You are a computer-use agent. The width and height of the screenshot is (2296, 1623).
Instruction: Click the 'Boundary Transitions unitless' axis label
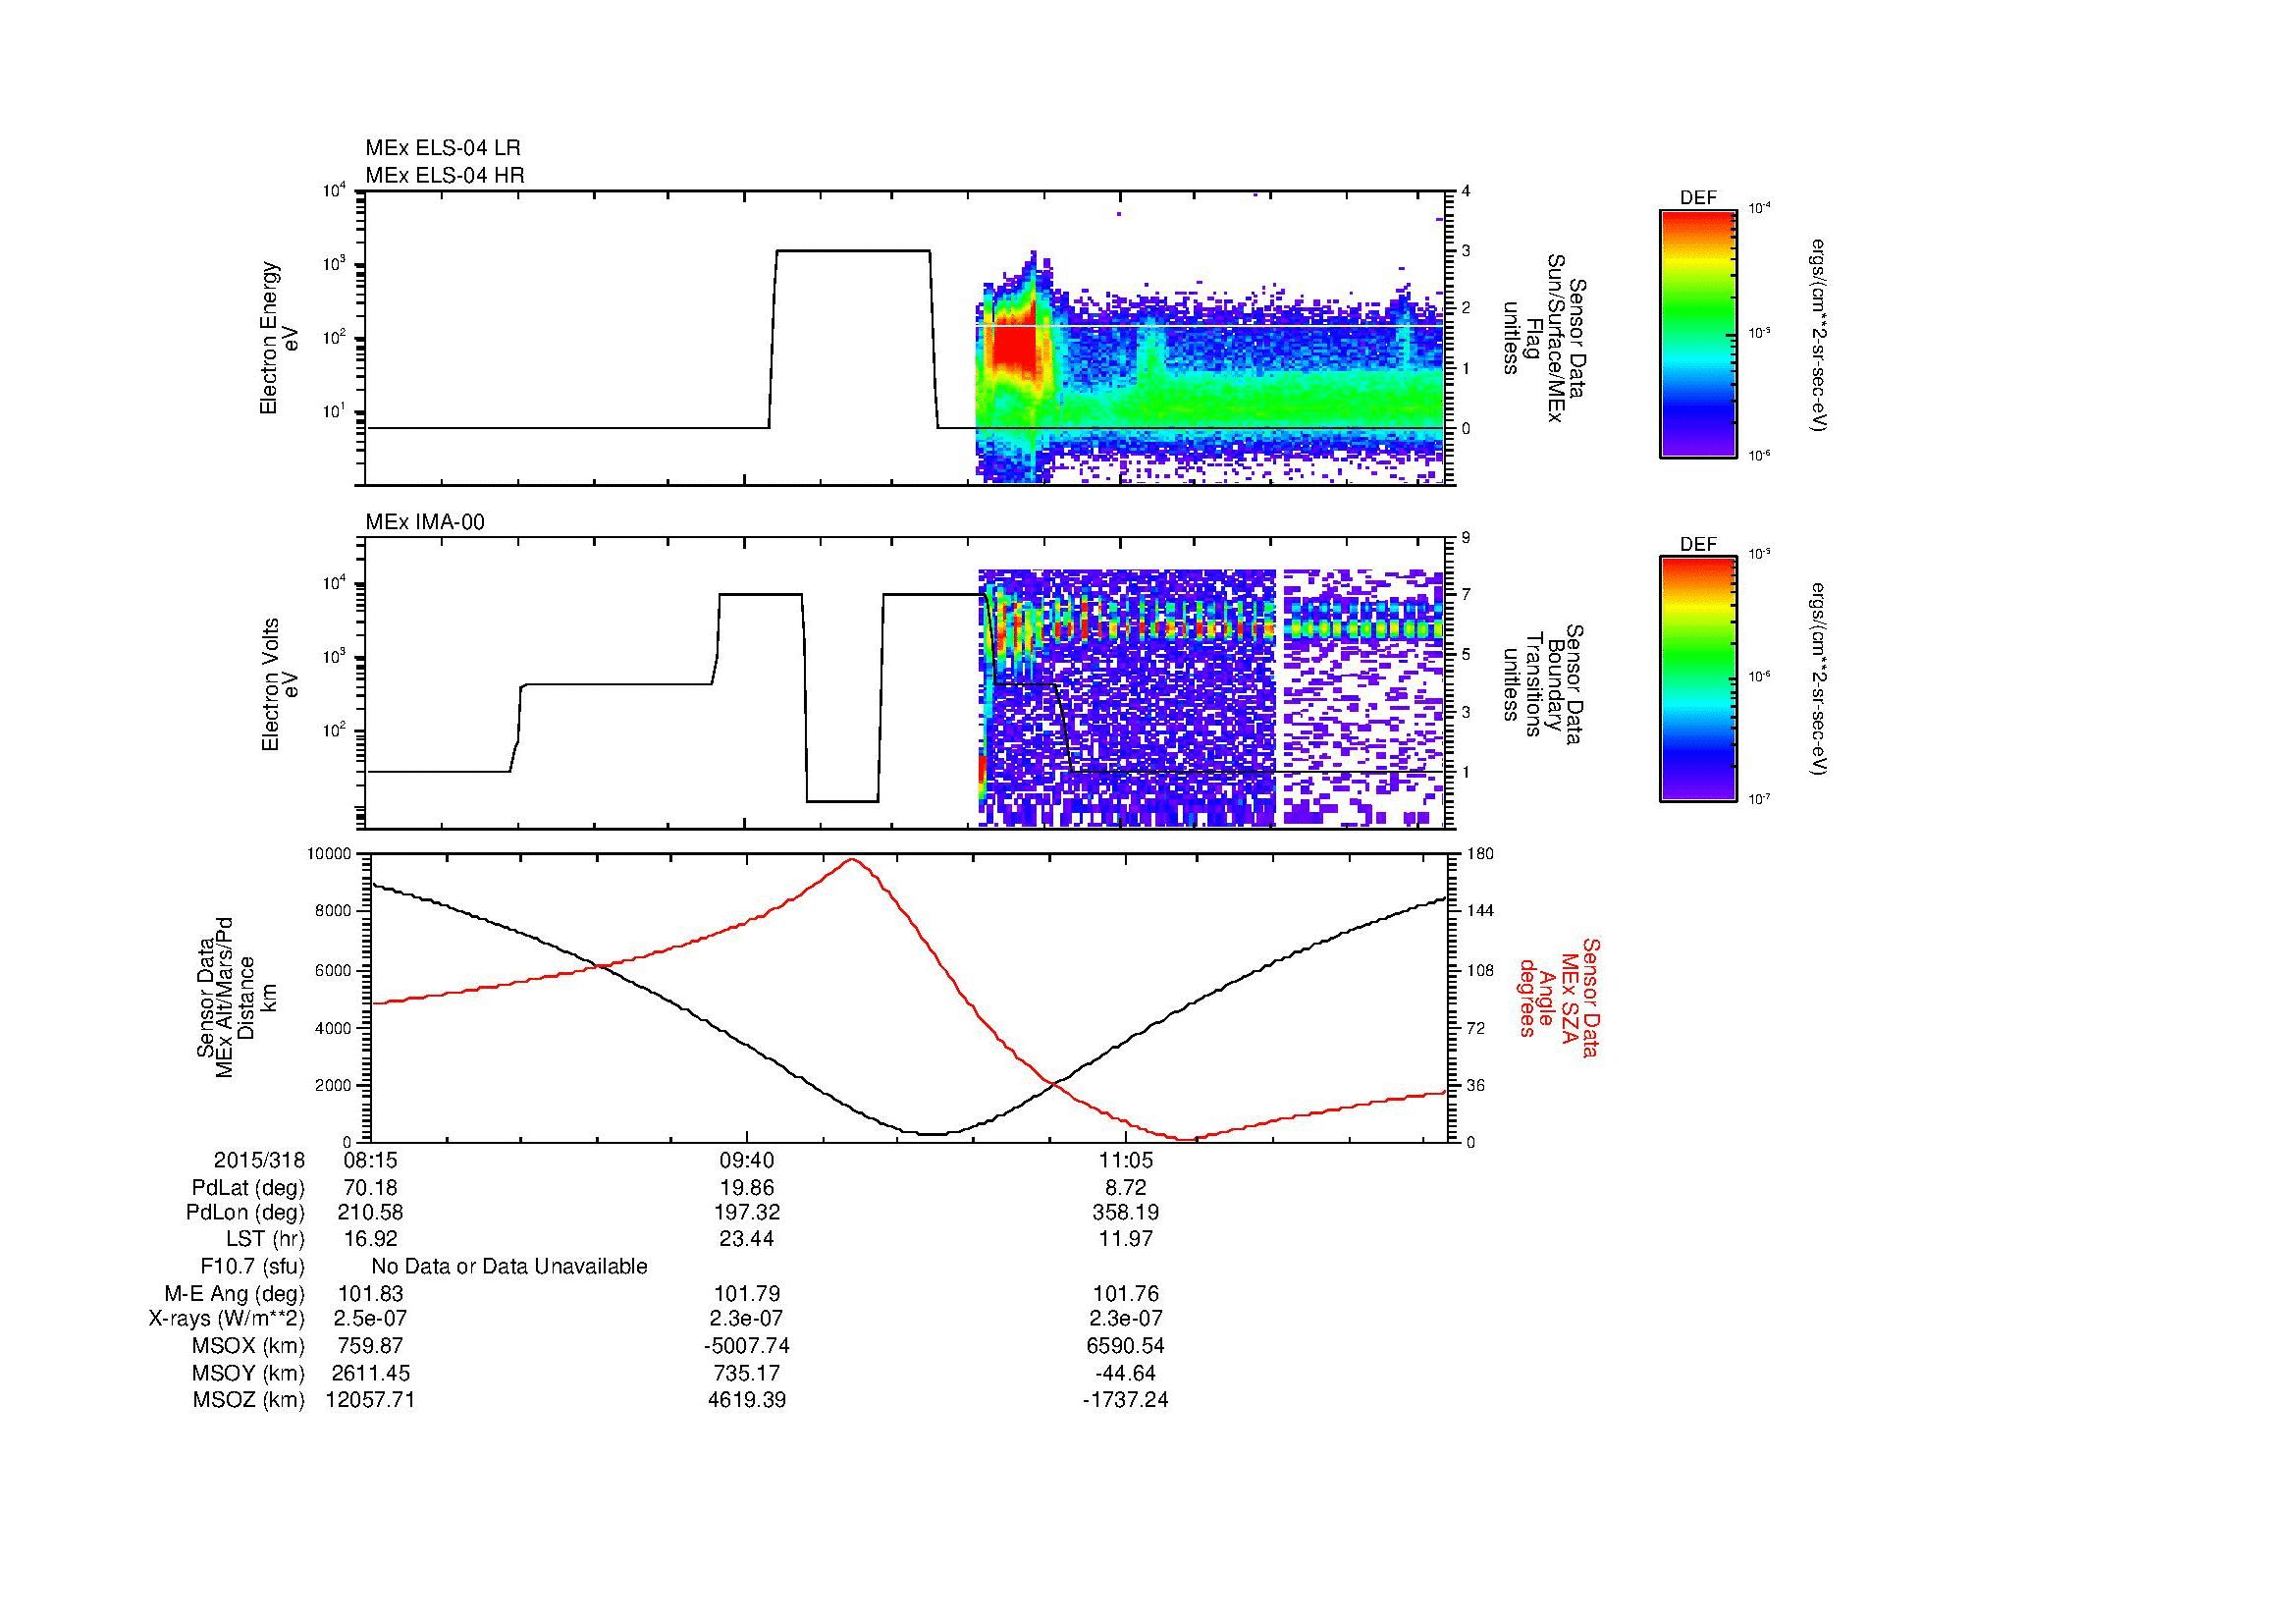click(1545, 684)
